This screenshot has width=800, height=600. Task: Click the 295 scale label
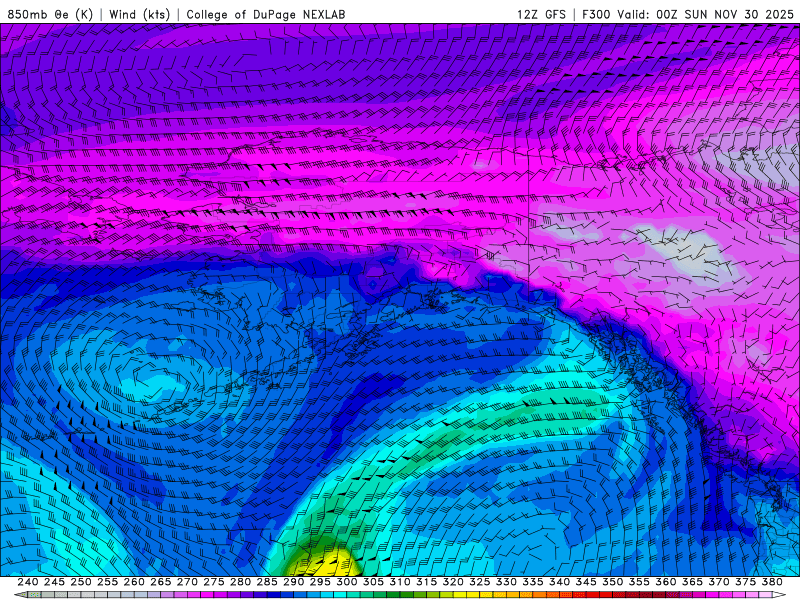[320, 582]
